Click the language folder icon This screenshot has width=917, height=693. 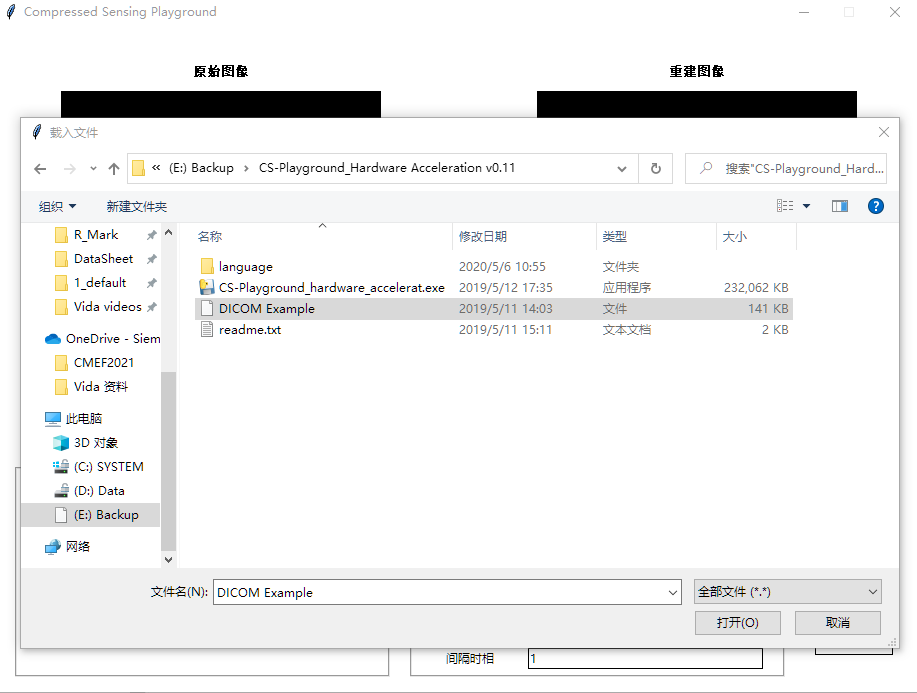pos(207,267)
